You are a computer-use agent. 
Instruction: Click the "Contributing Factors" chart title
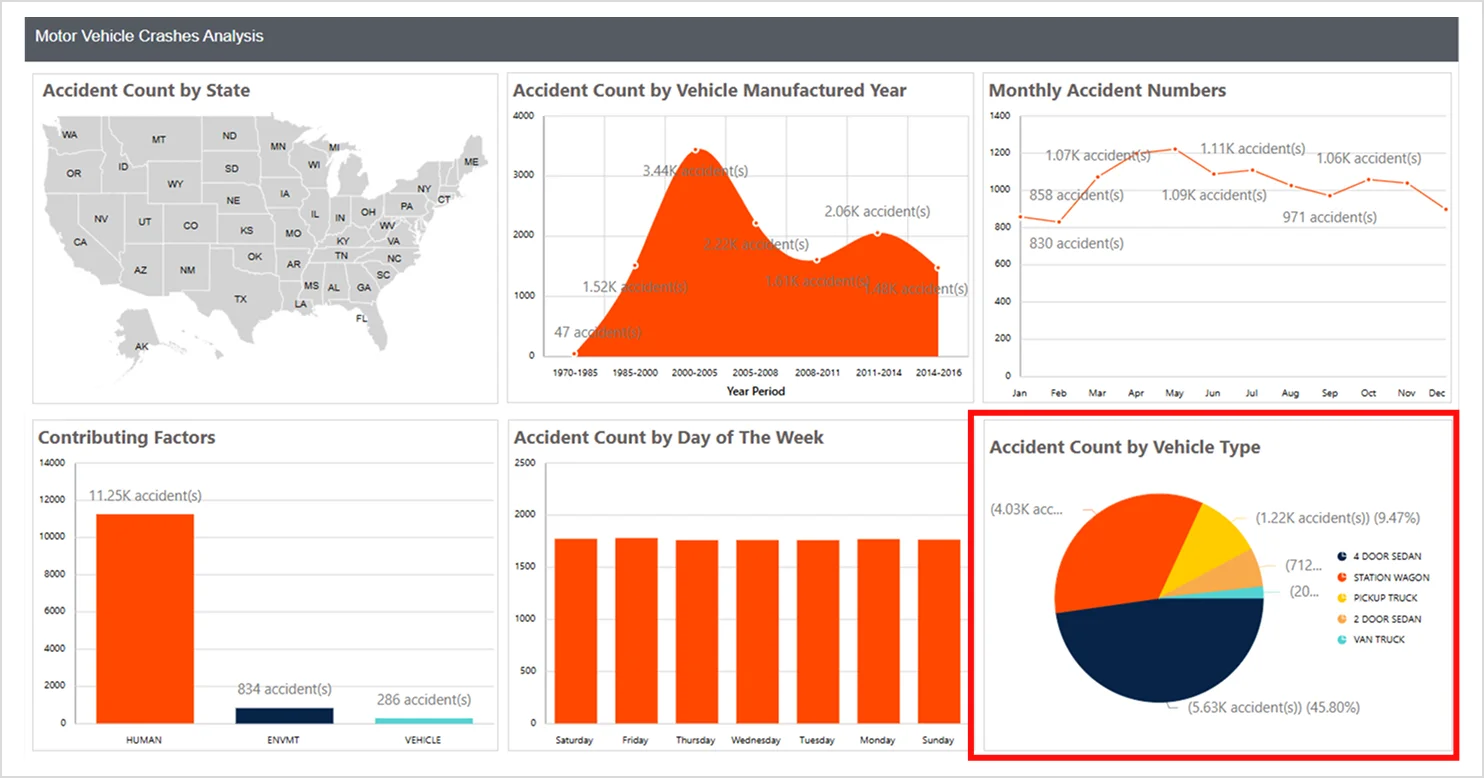[126, 437]
